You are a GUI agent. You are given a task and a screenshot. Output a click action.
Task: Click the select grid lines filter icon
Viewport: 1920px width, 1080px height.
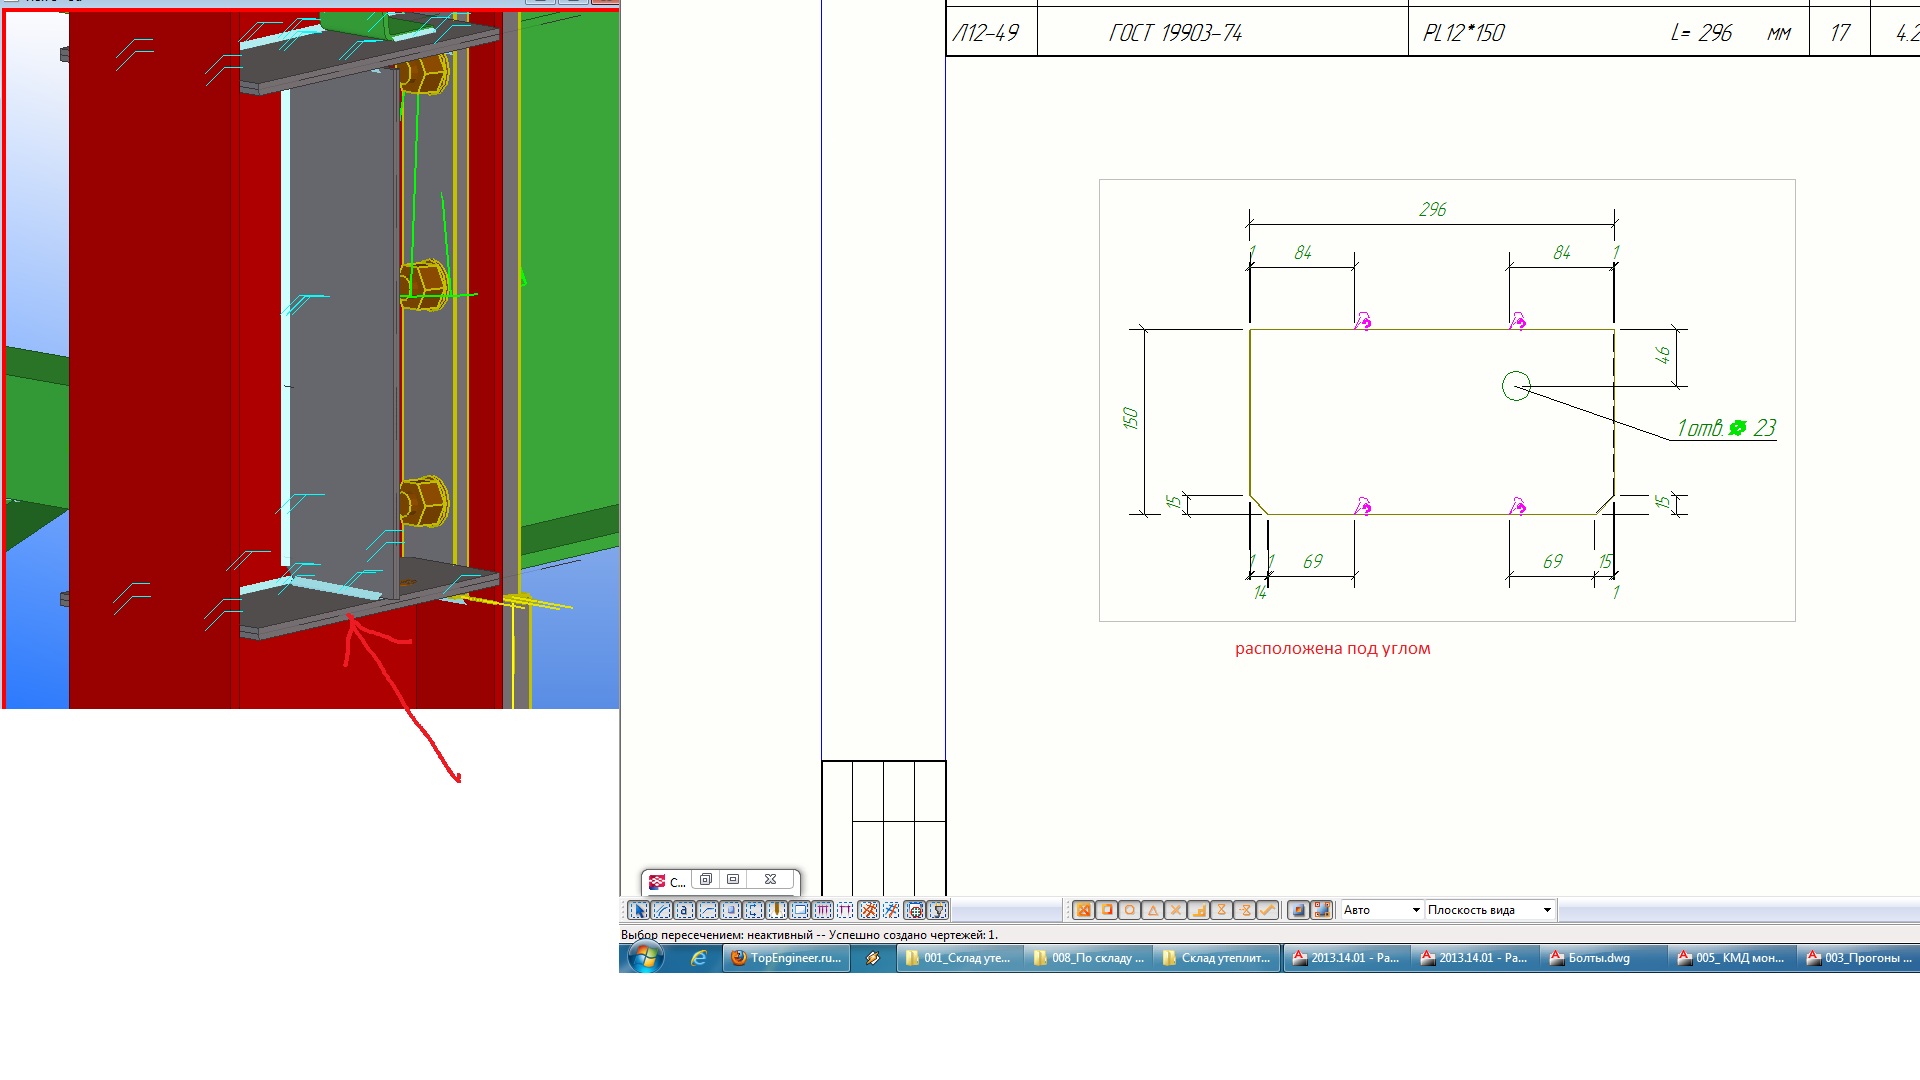pyautogui.click(x=822, y=910)
